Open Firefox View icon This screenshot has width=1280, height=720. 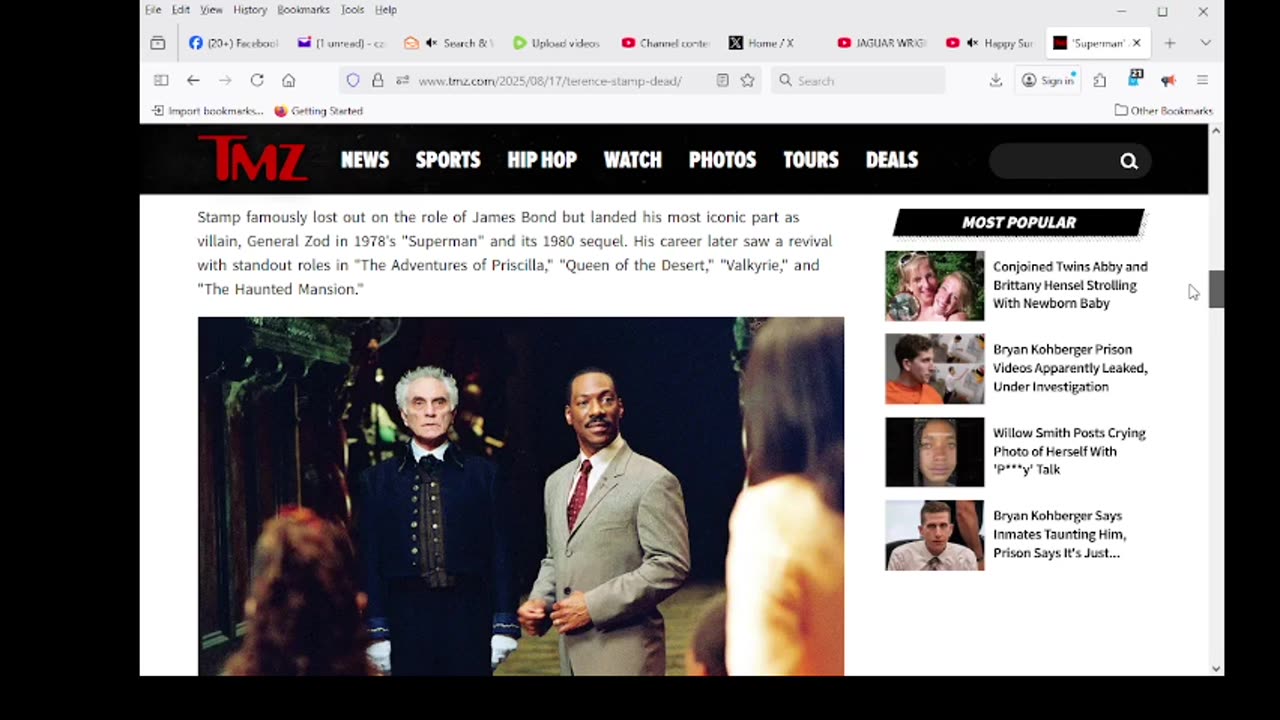pos(158,43)
